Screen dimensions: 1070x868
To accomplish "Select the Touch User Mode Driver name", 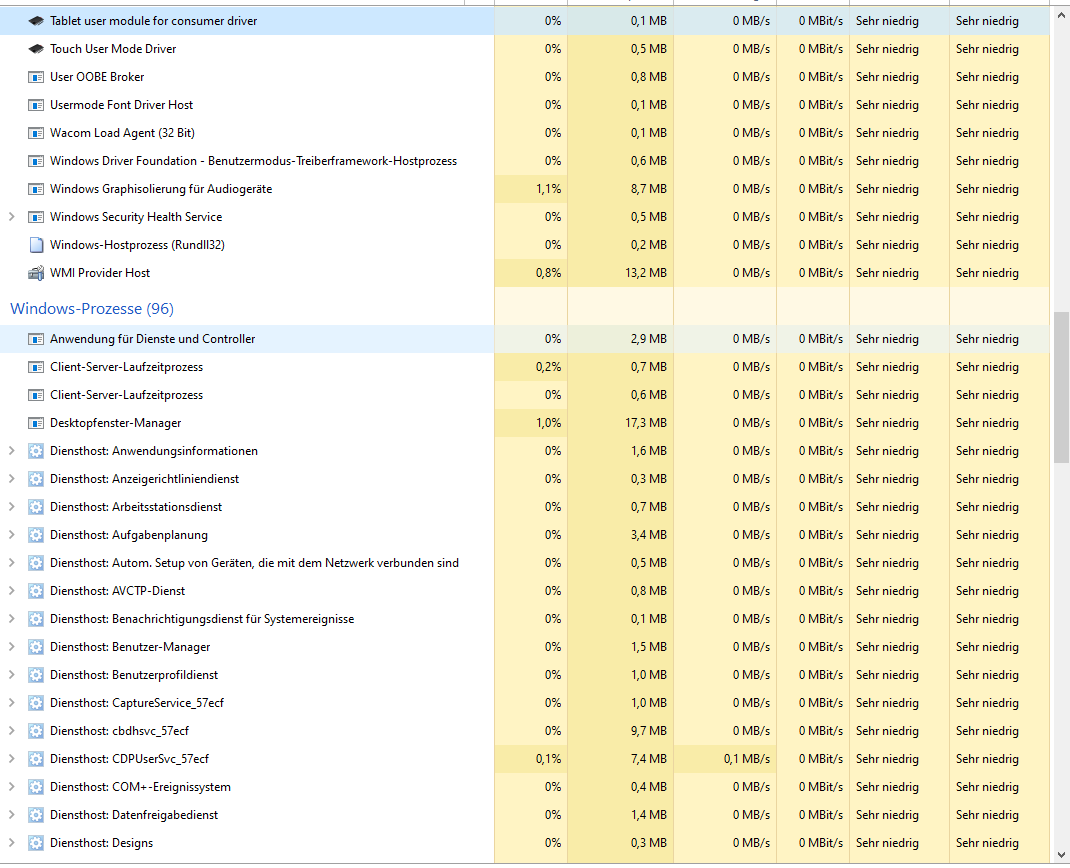I will click(113, 49).
